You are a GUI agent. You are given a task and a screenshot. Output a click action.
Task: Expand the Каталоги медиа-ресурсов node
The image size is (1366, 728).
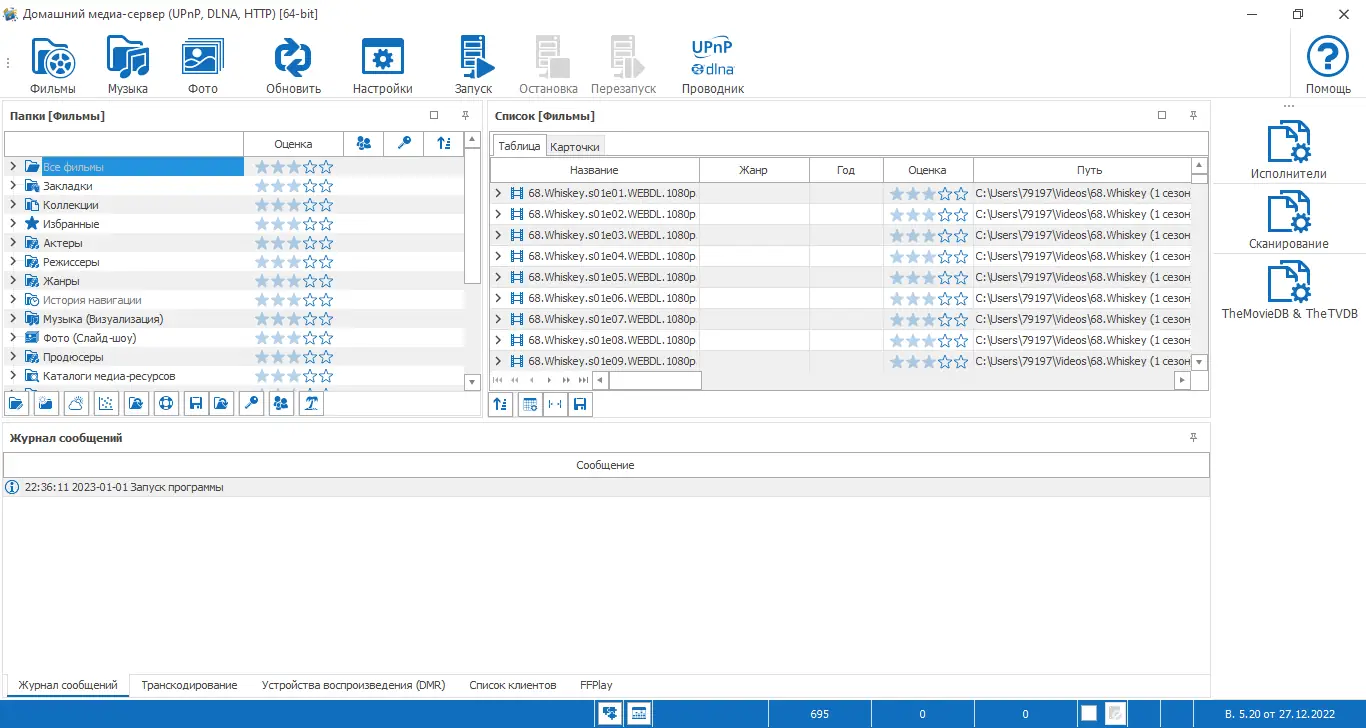click(x=13, y=376)
